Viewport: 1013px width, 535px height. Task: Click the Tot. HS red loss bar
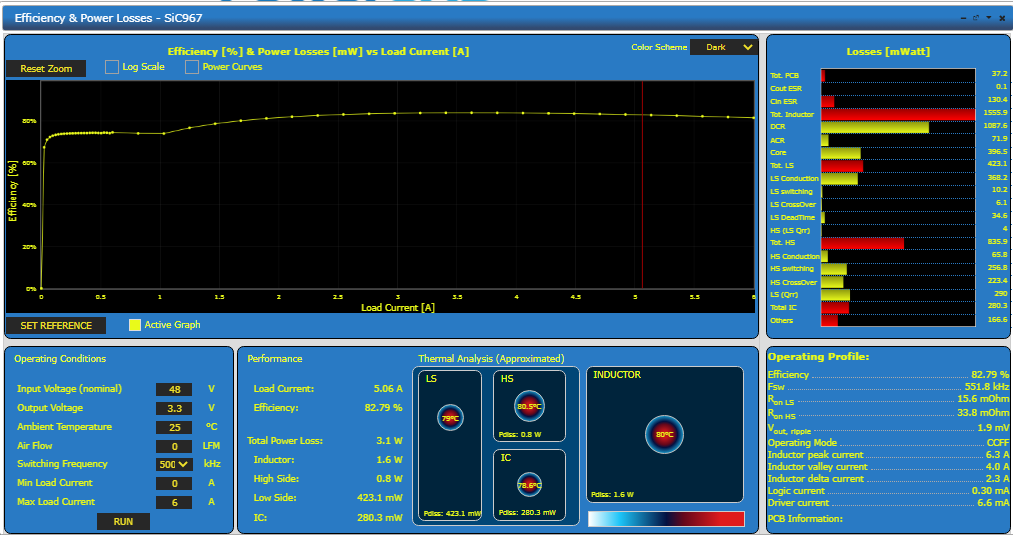pyautogui.click(x=862, y=243)
